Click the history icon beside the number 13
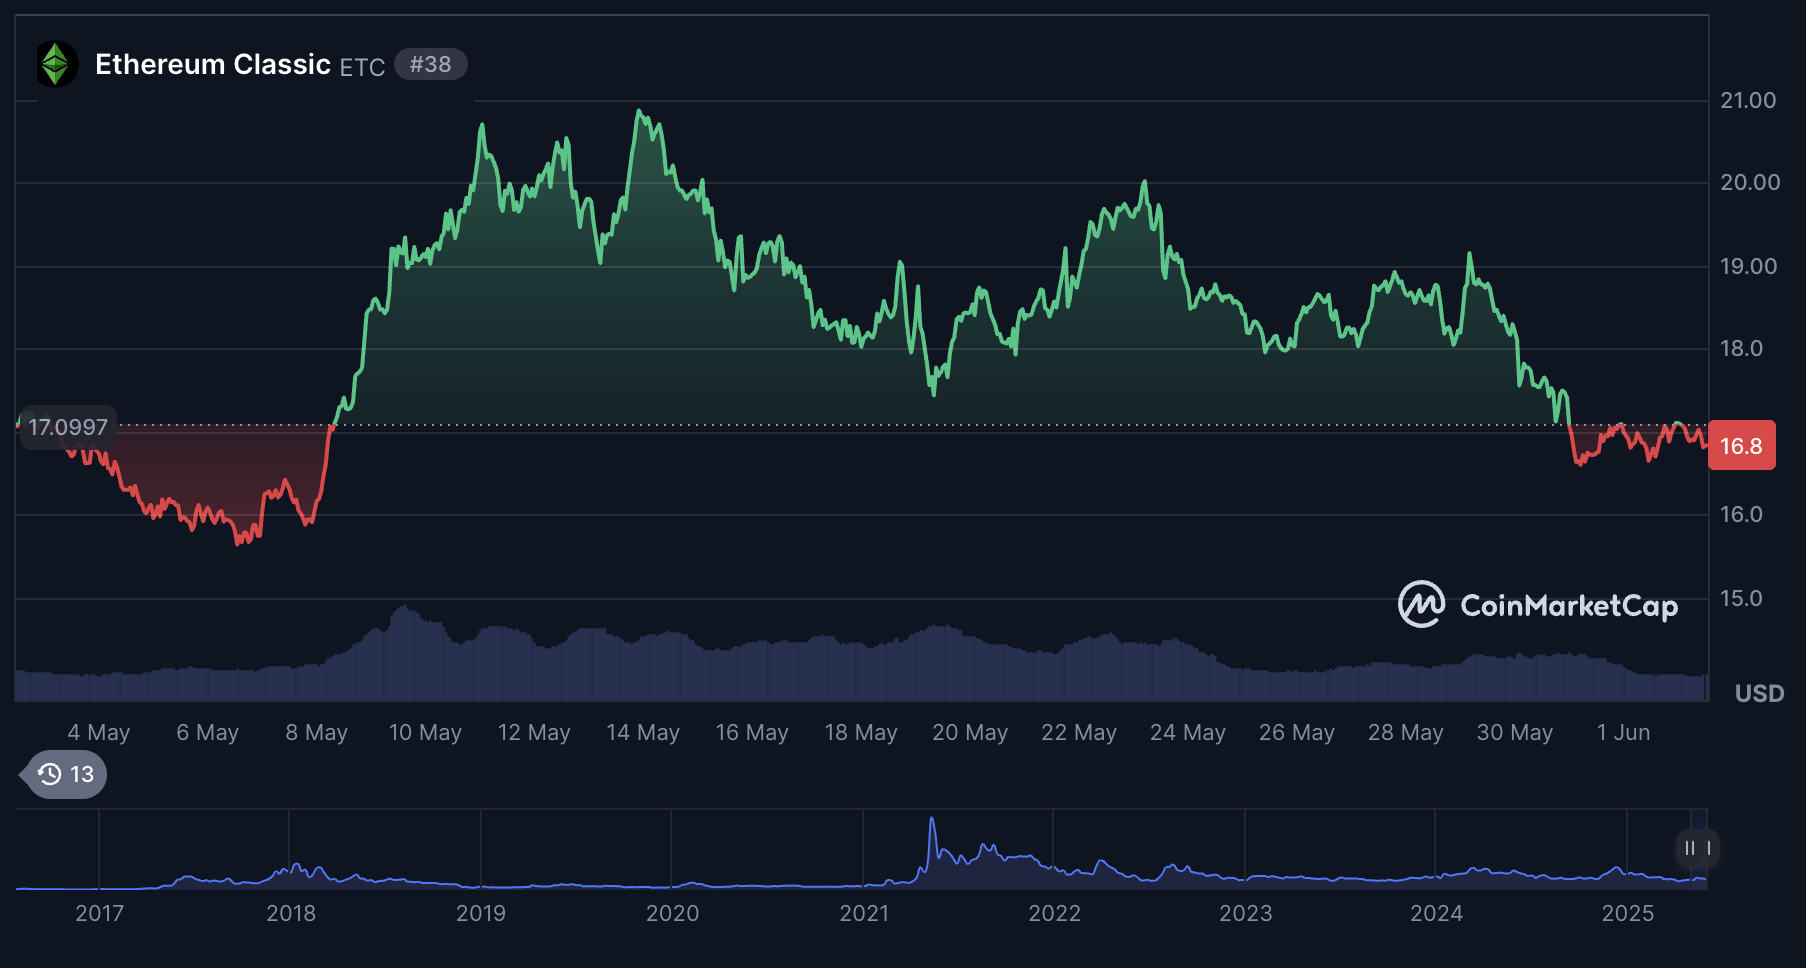The width and height of the screenshot is (1806, 968). click(49, 774)
